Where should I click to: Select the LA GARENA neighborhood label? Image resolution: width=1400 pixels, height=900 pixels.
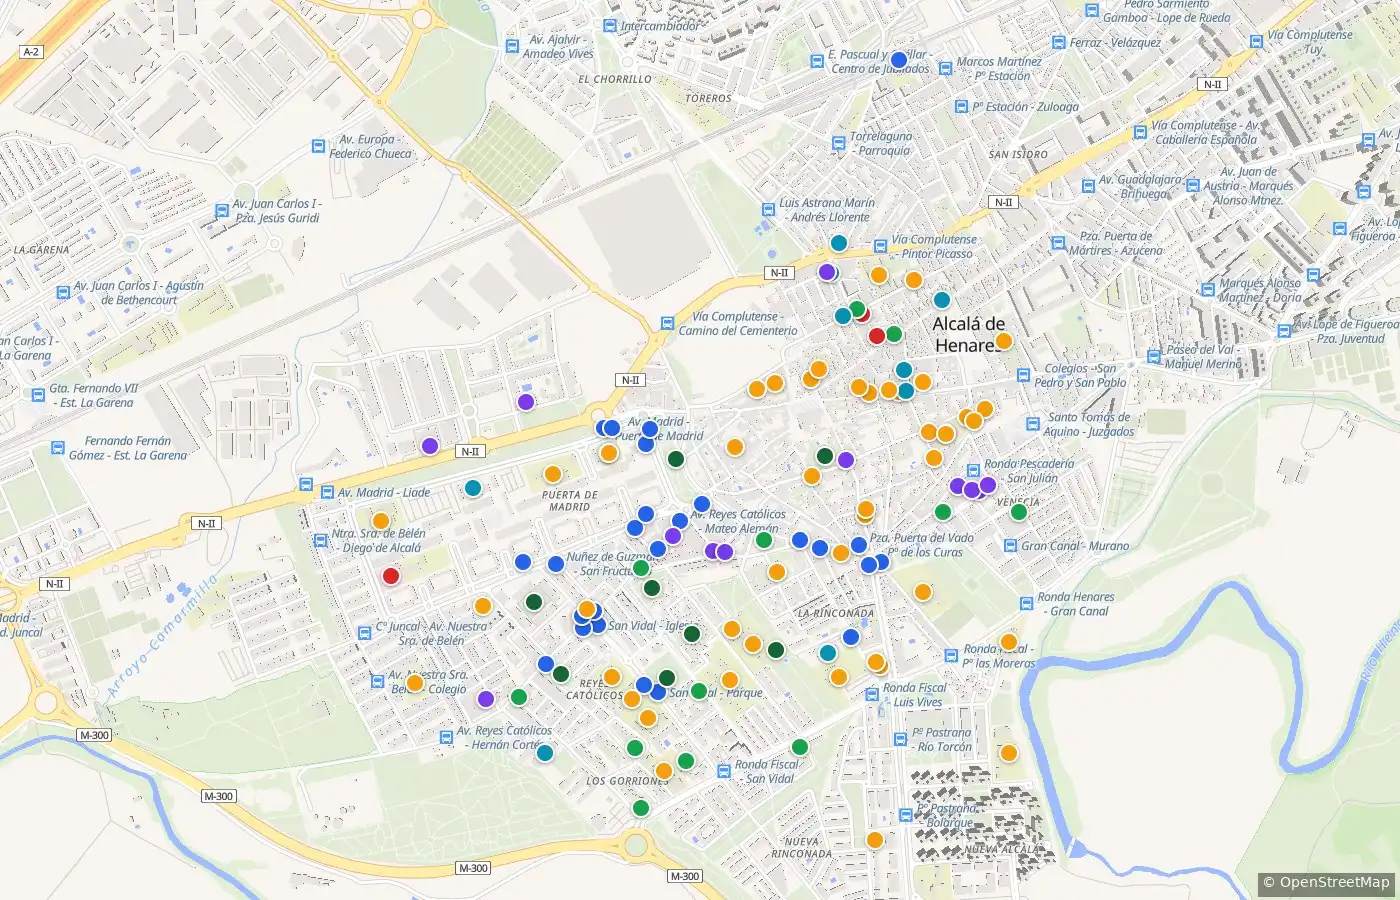click(x=42, y=250)
